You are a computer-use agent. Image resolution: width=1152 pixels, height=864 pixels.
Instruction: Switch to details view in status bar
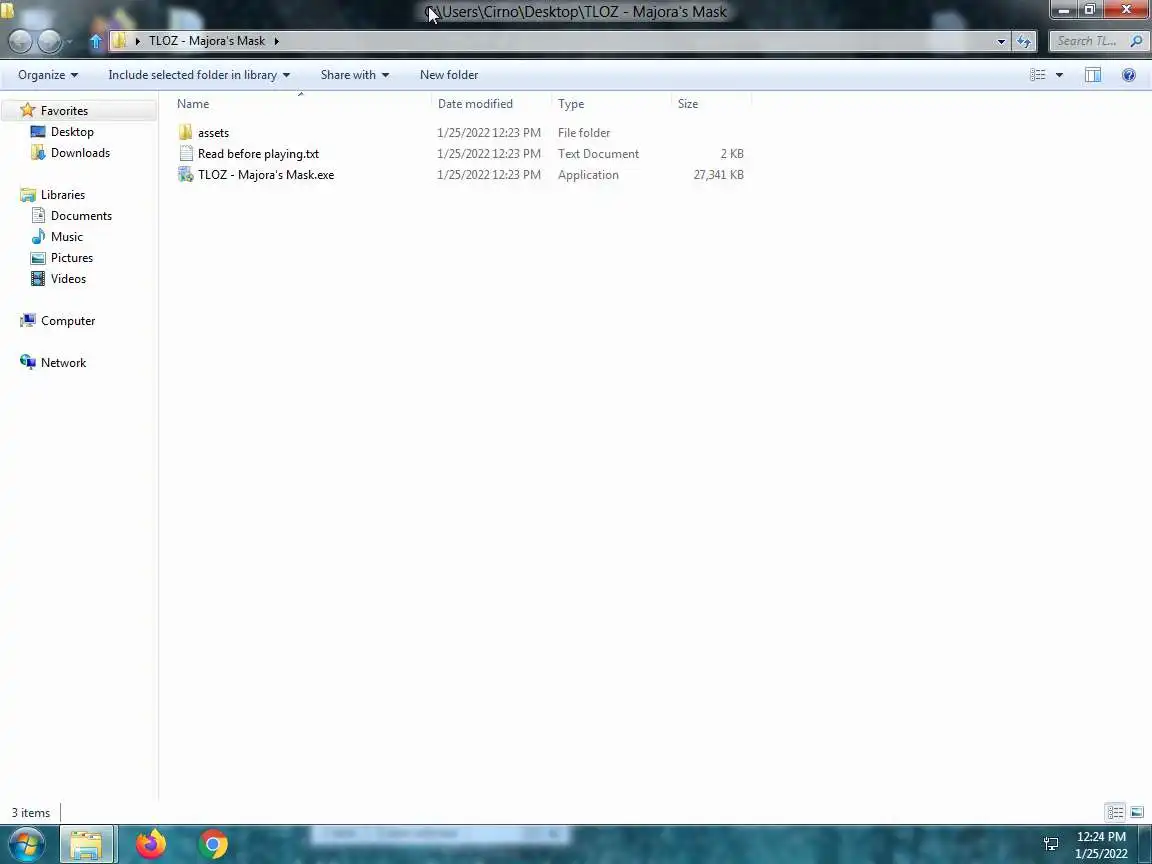1115,812
